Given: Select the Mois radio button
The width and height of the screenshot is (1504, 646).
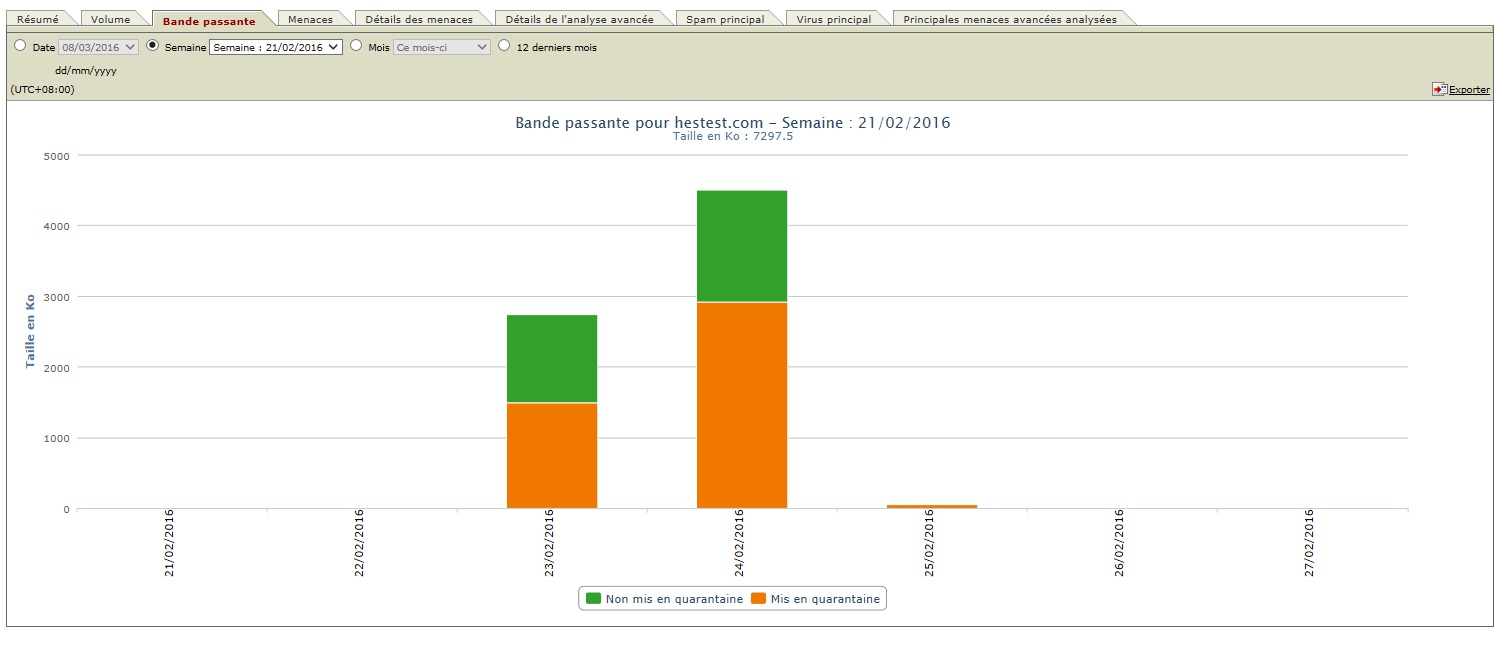Looking at the screenshot, I should tap(356, 46).
